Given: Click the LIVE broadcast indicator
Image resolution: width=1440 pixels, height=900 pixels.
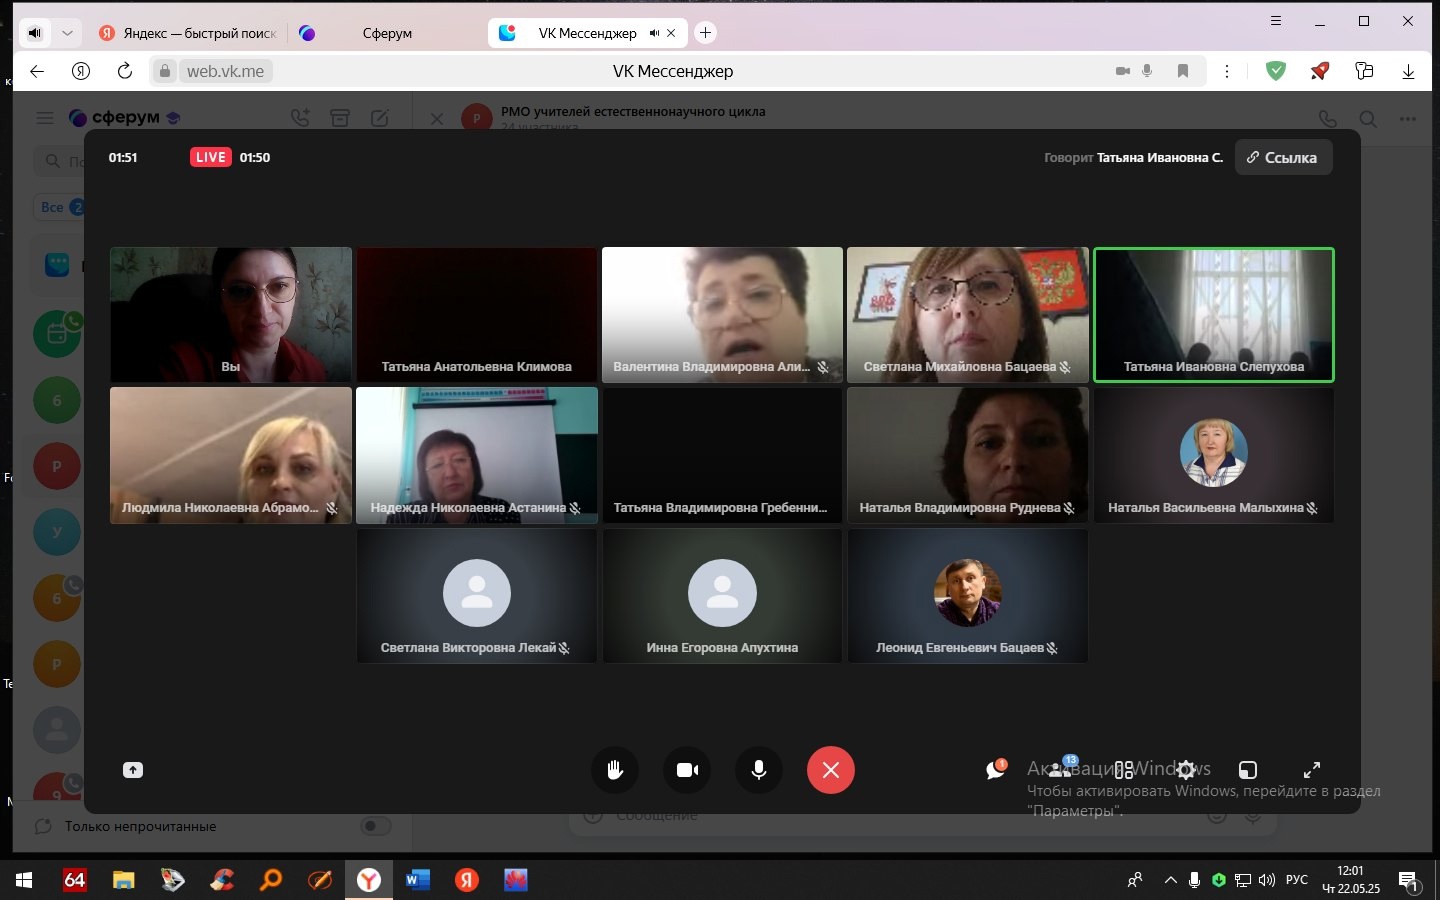Looking at the screenshot, I should click(x=211, y=157).
